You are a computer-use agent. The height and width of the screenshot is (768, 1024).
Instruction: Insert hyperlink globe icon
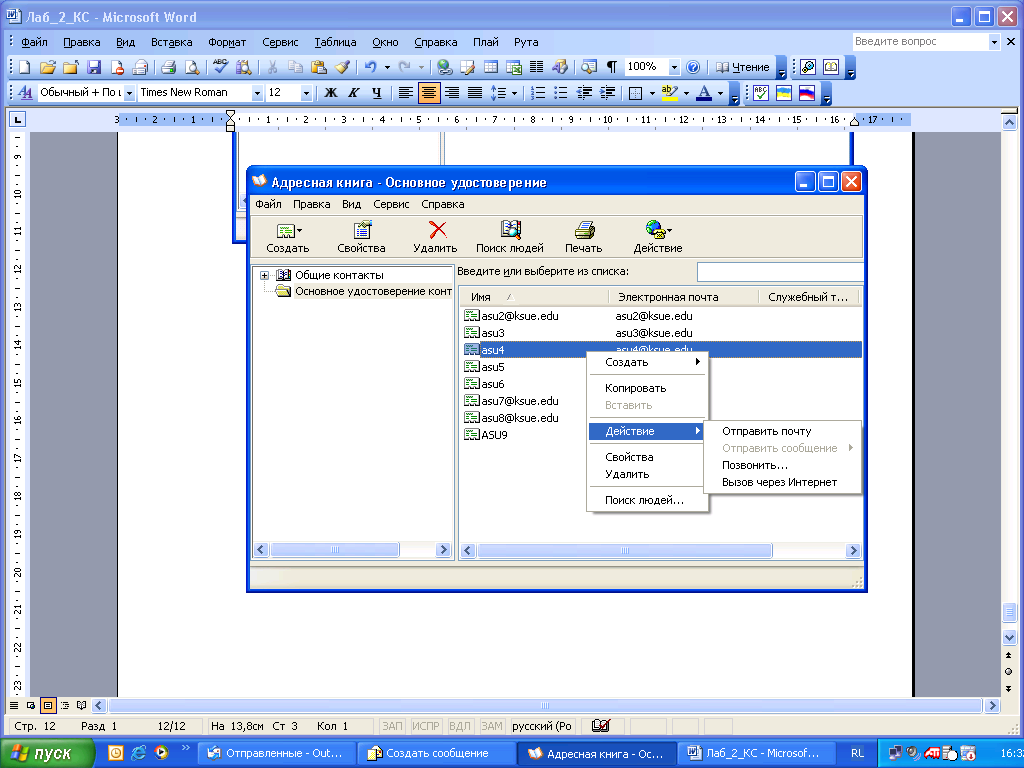[445, 67]
